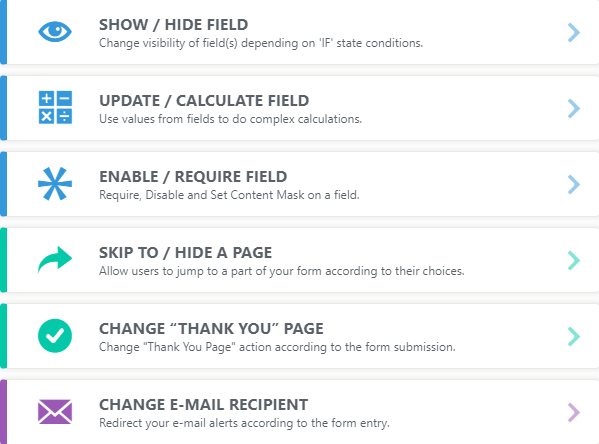The image size is (599, 444).
Task: Click the curved arrow Skip To icon
Action: point(55,259)
